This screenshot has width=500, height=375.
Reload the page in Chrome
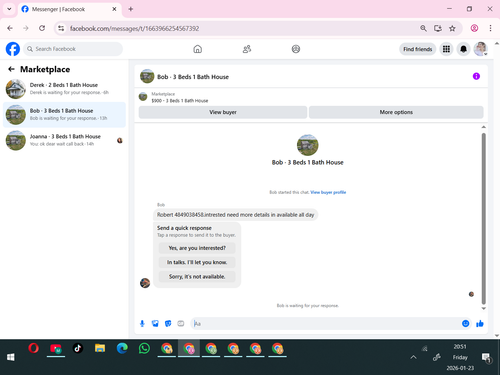tap(42, 28)
